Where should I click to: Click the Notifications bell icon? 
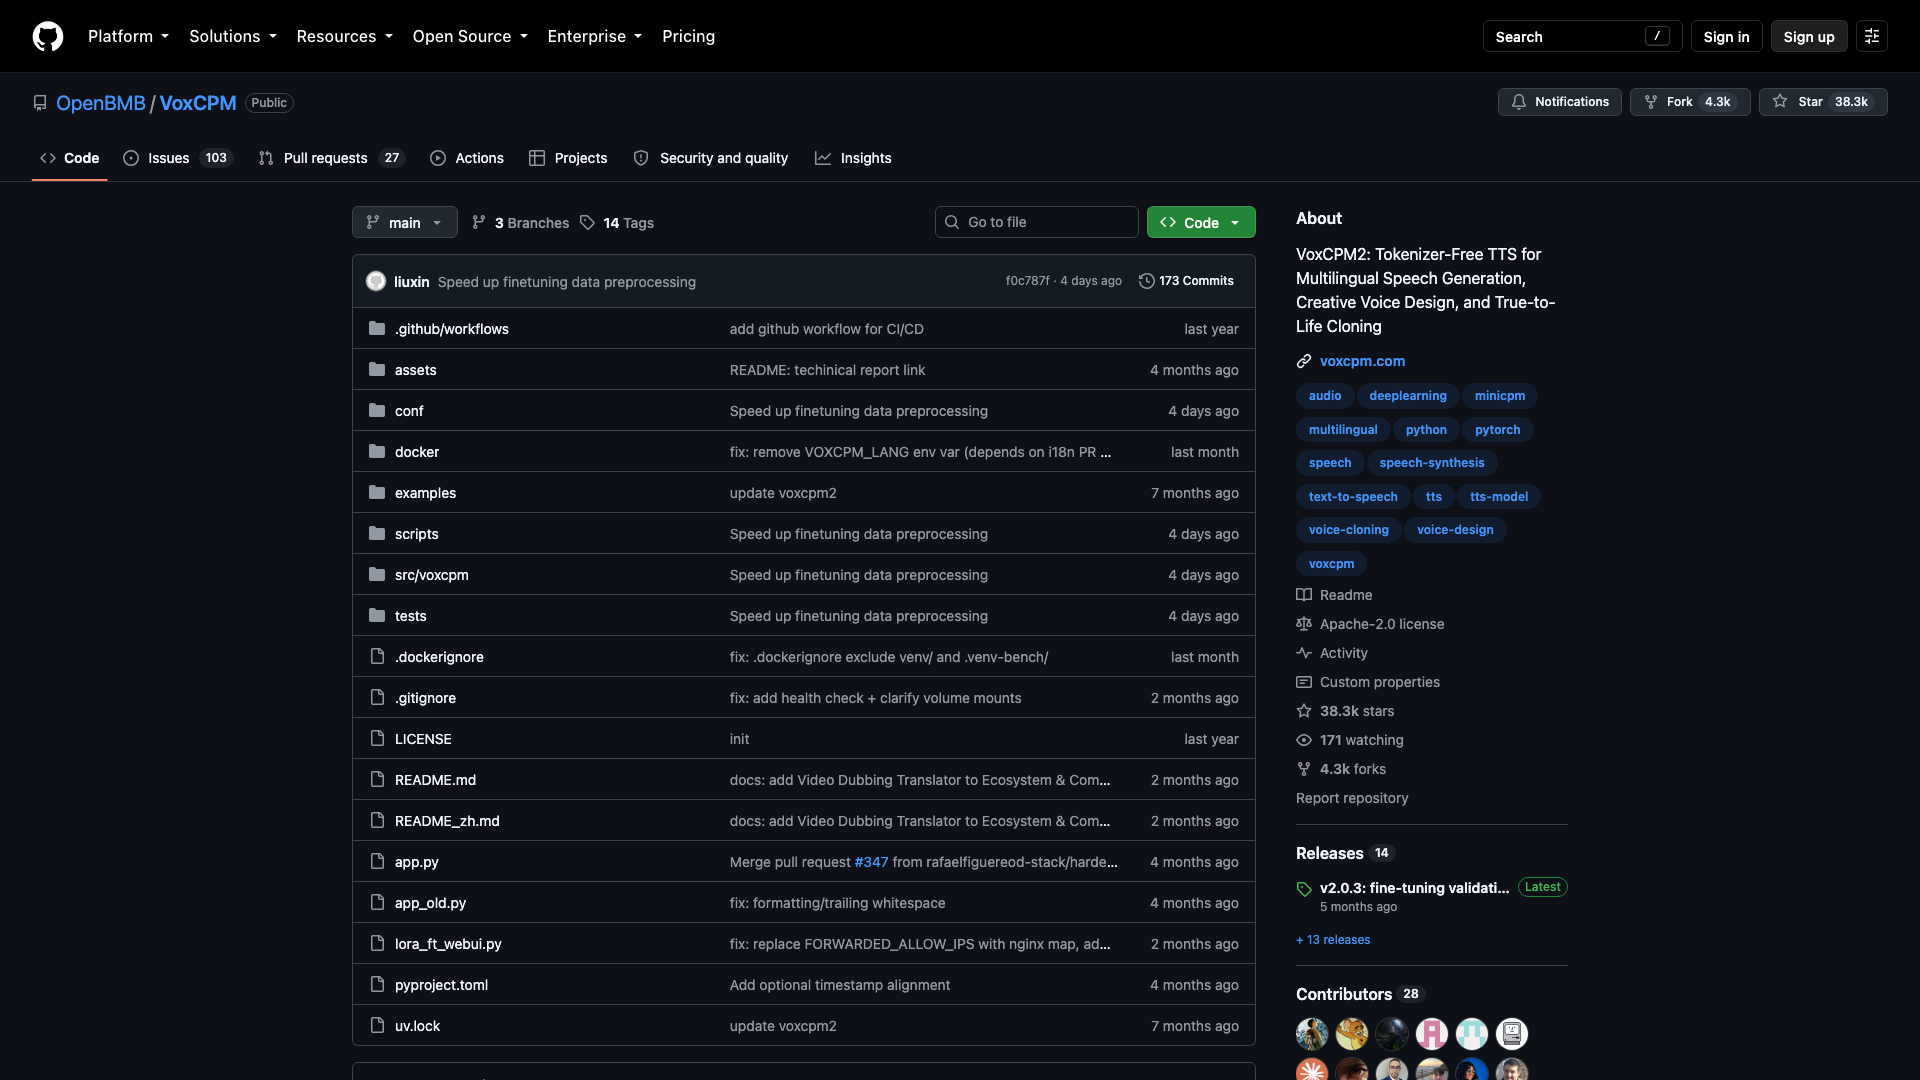point(1519,102)
